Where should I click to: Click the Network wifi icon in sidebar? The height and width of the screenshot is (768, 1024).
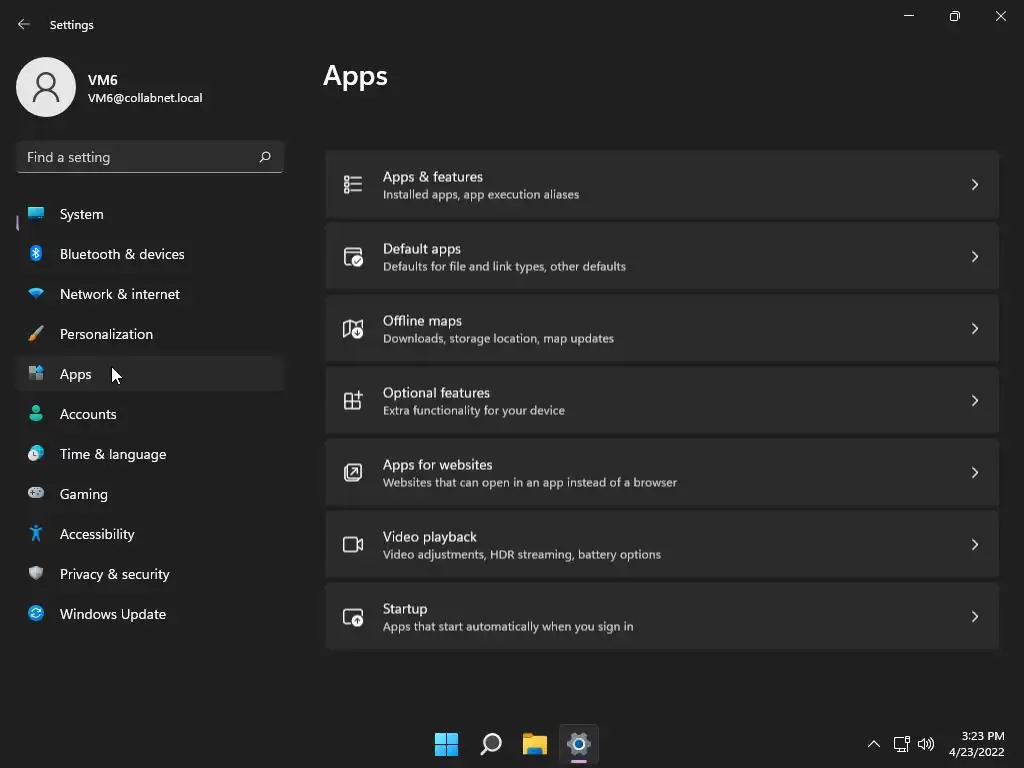(x=36, y=293)
